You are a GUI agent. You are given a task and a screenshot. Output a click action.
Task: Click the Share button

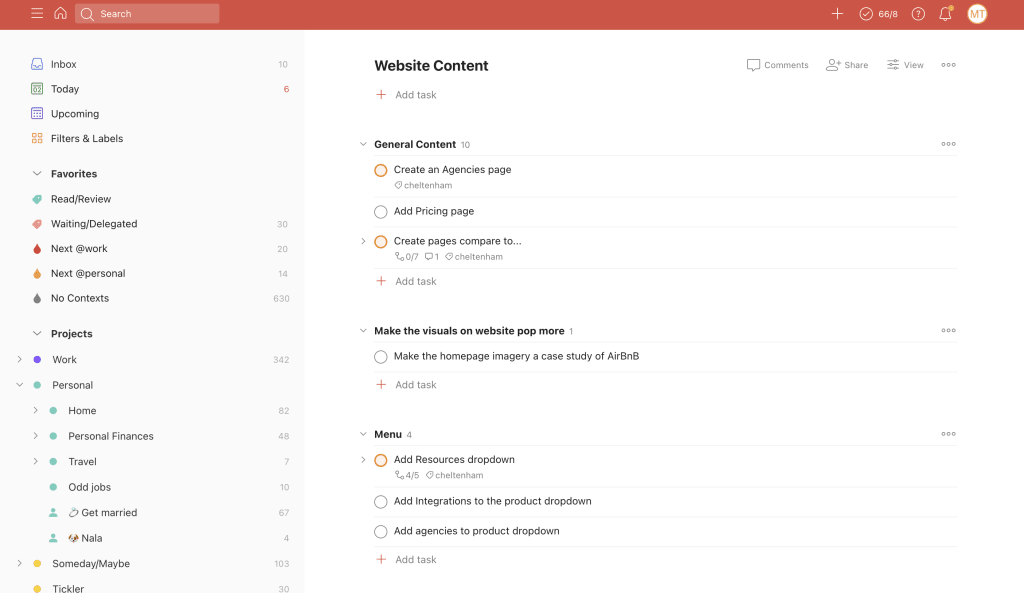(x=847, y=65)
